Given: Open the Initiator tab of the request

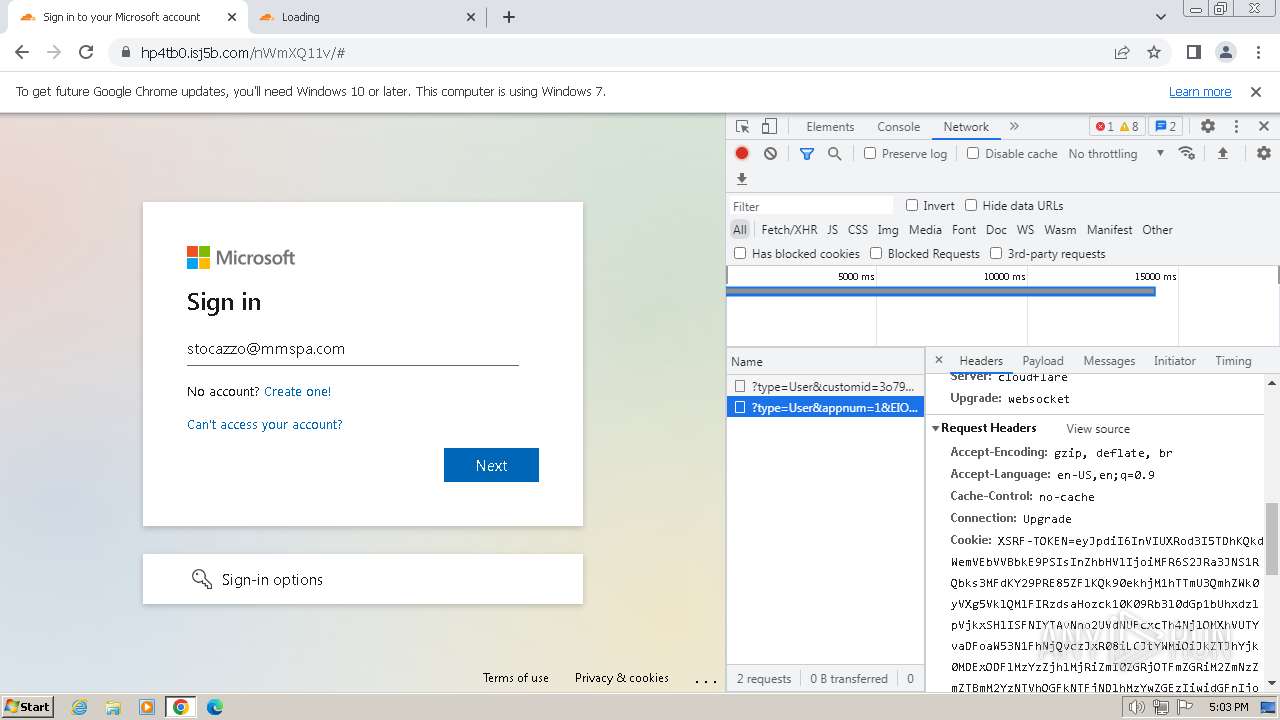Looking at the screenshot, I should [x=1174, y=361].
